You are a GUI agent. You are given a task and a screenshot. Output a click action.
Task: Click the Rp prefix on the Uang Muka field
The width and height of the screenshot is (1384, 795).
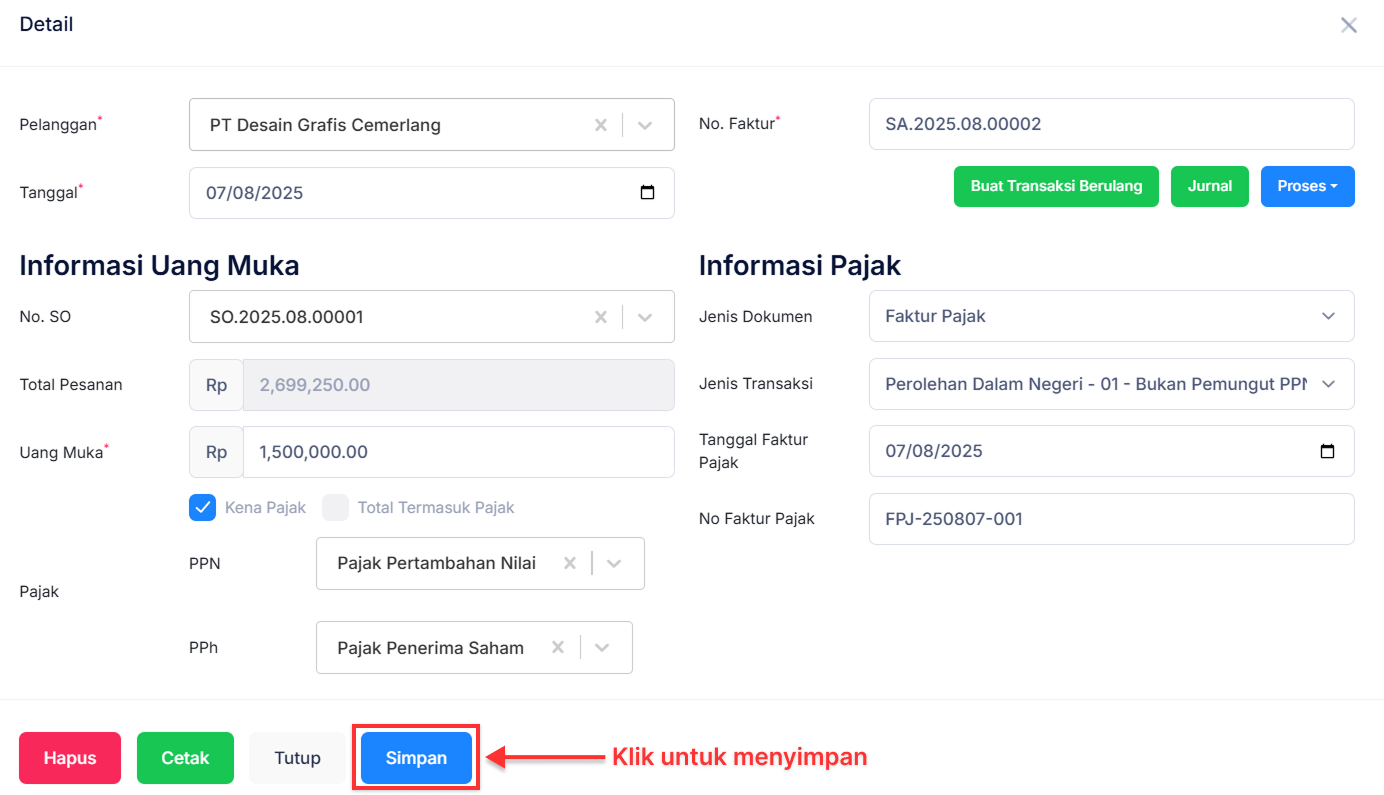coord(215,451)
